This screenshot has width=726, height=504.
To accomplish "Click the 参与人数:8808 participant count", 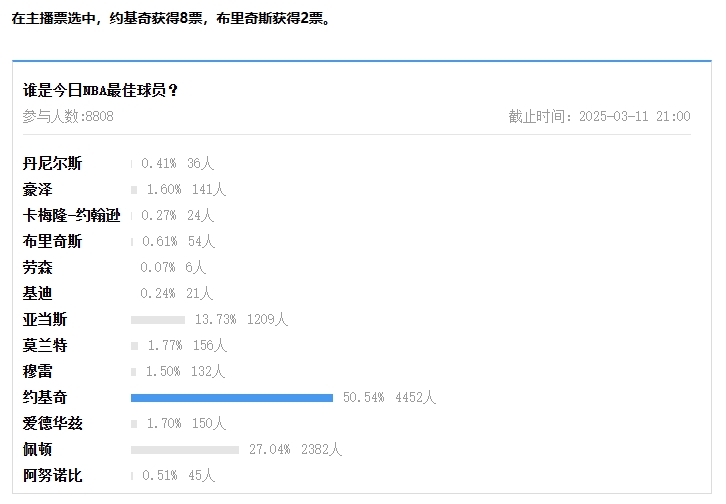I will [68, 117].
